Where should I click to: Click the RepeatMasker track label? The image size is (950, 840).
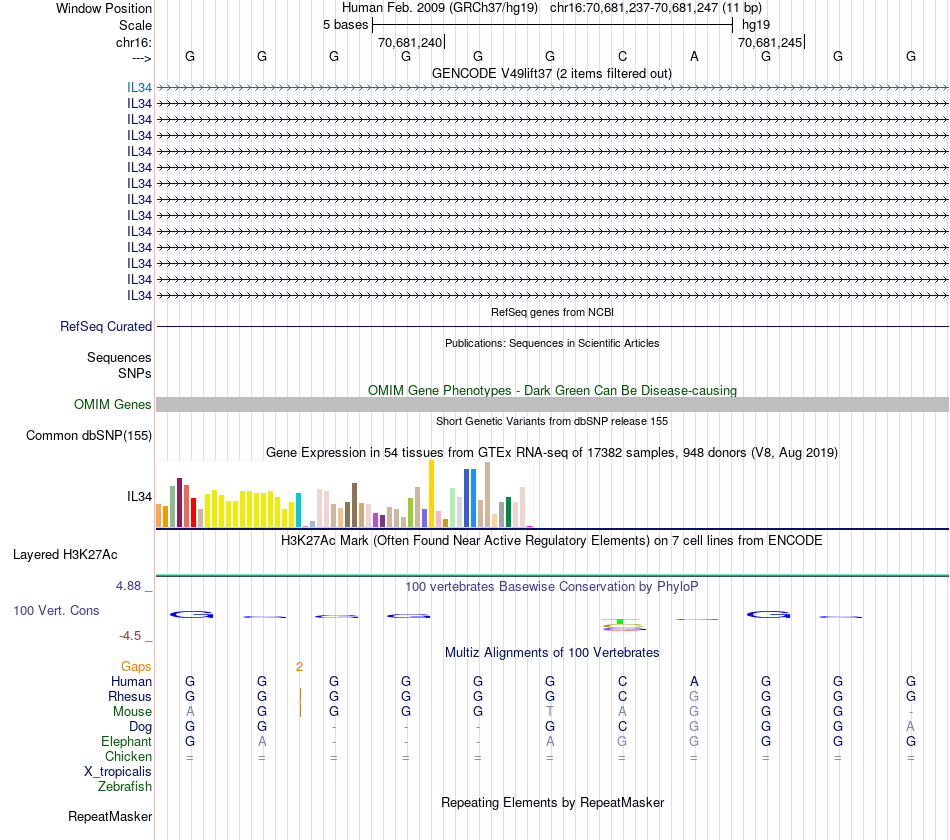click(110, 816)
